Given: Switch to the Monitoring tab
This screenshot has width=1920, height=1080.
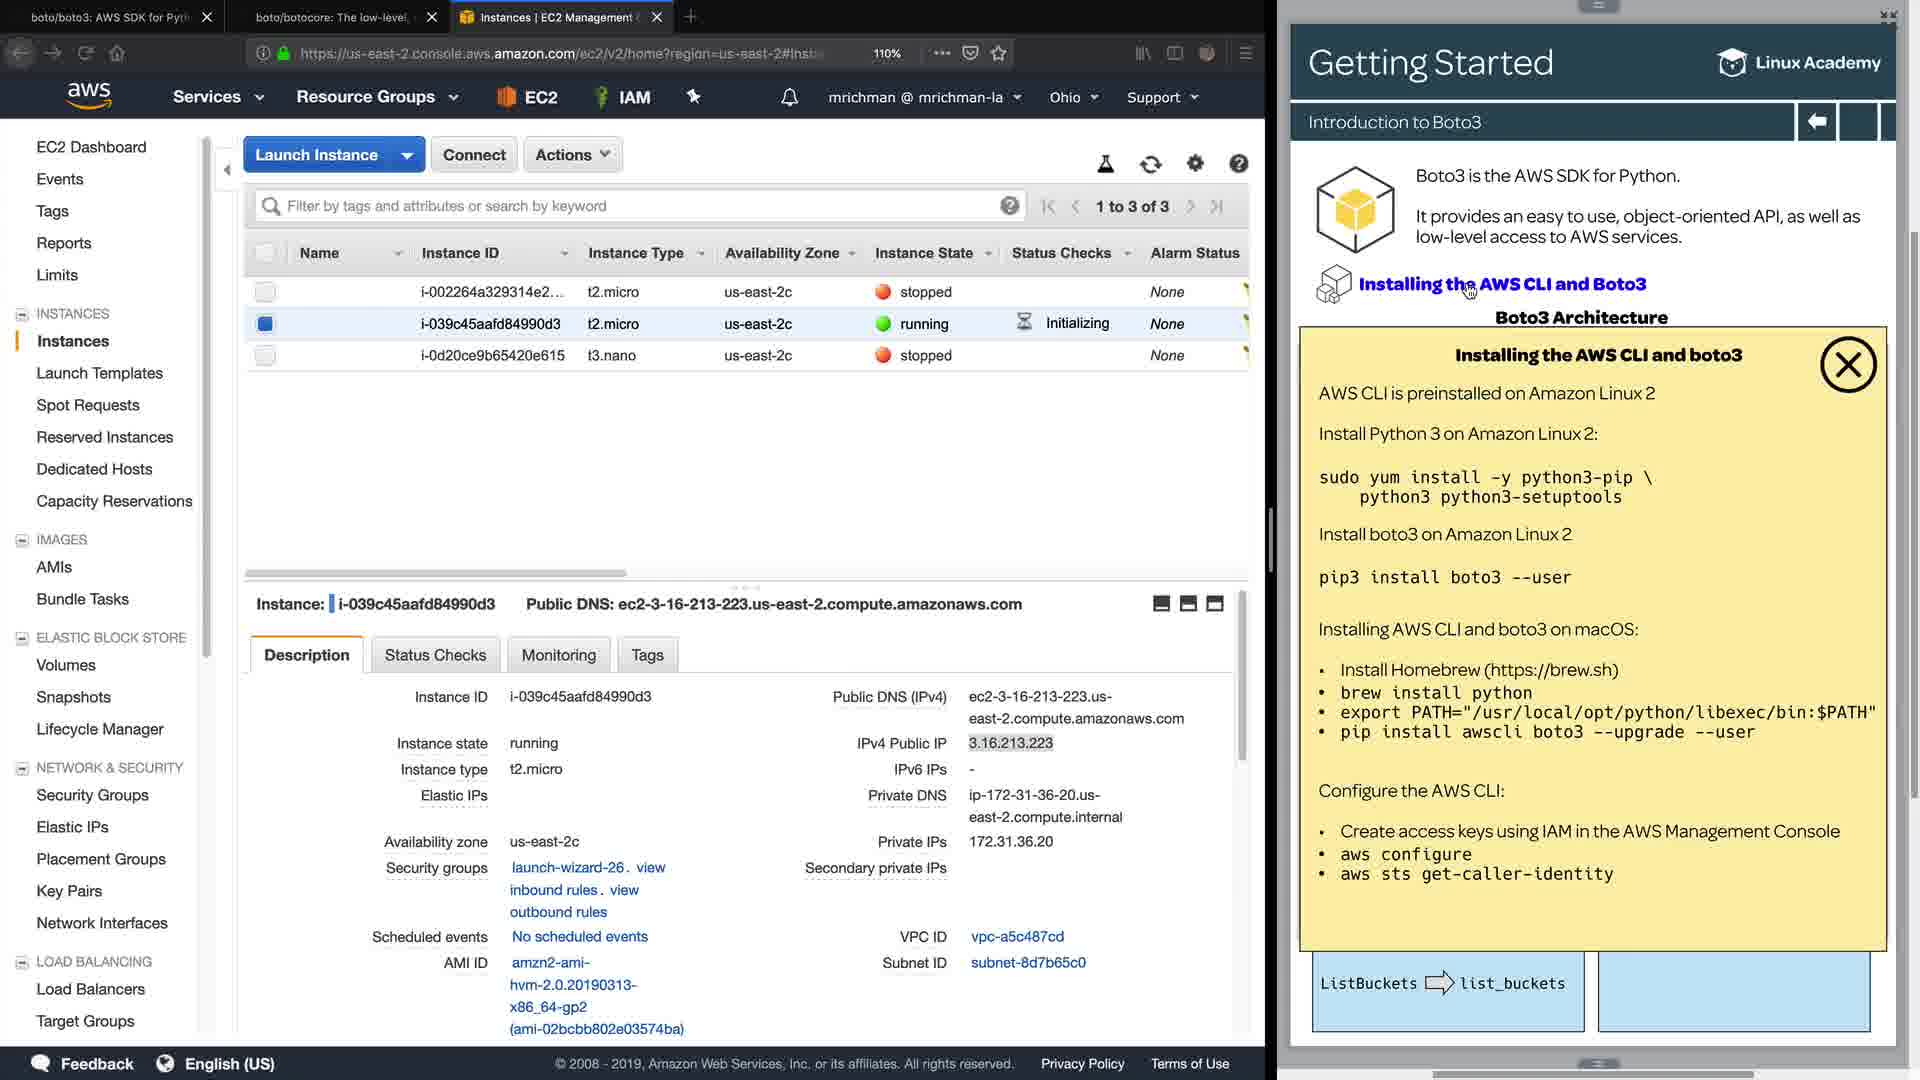Looking at the screenshot, I should coord(558,655).
